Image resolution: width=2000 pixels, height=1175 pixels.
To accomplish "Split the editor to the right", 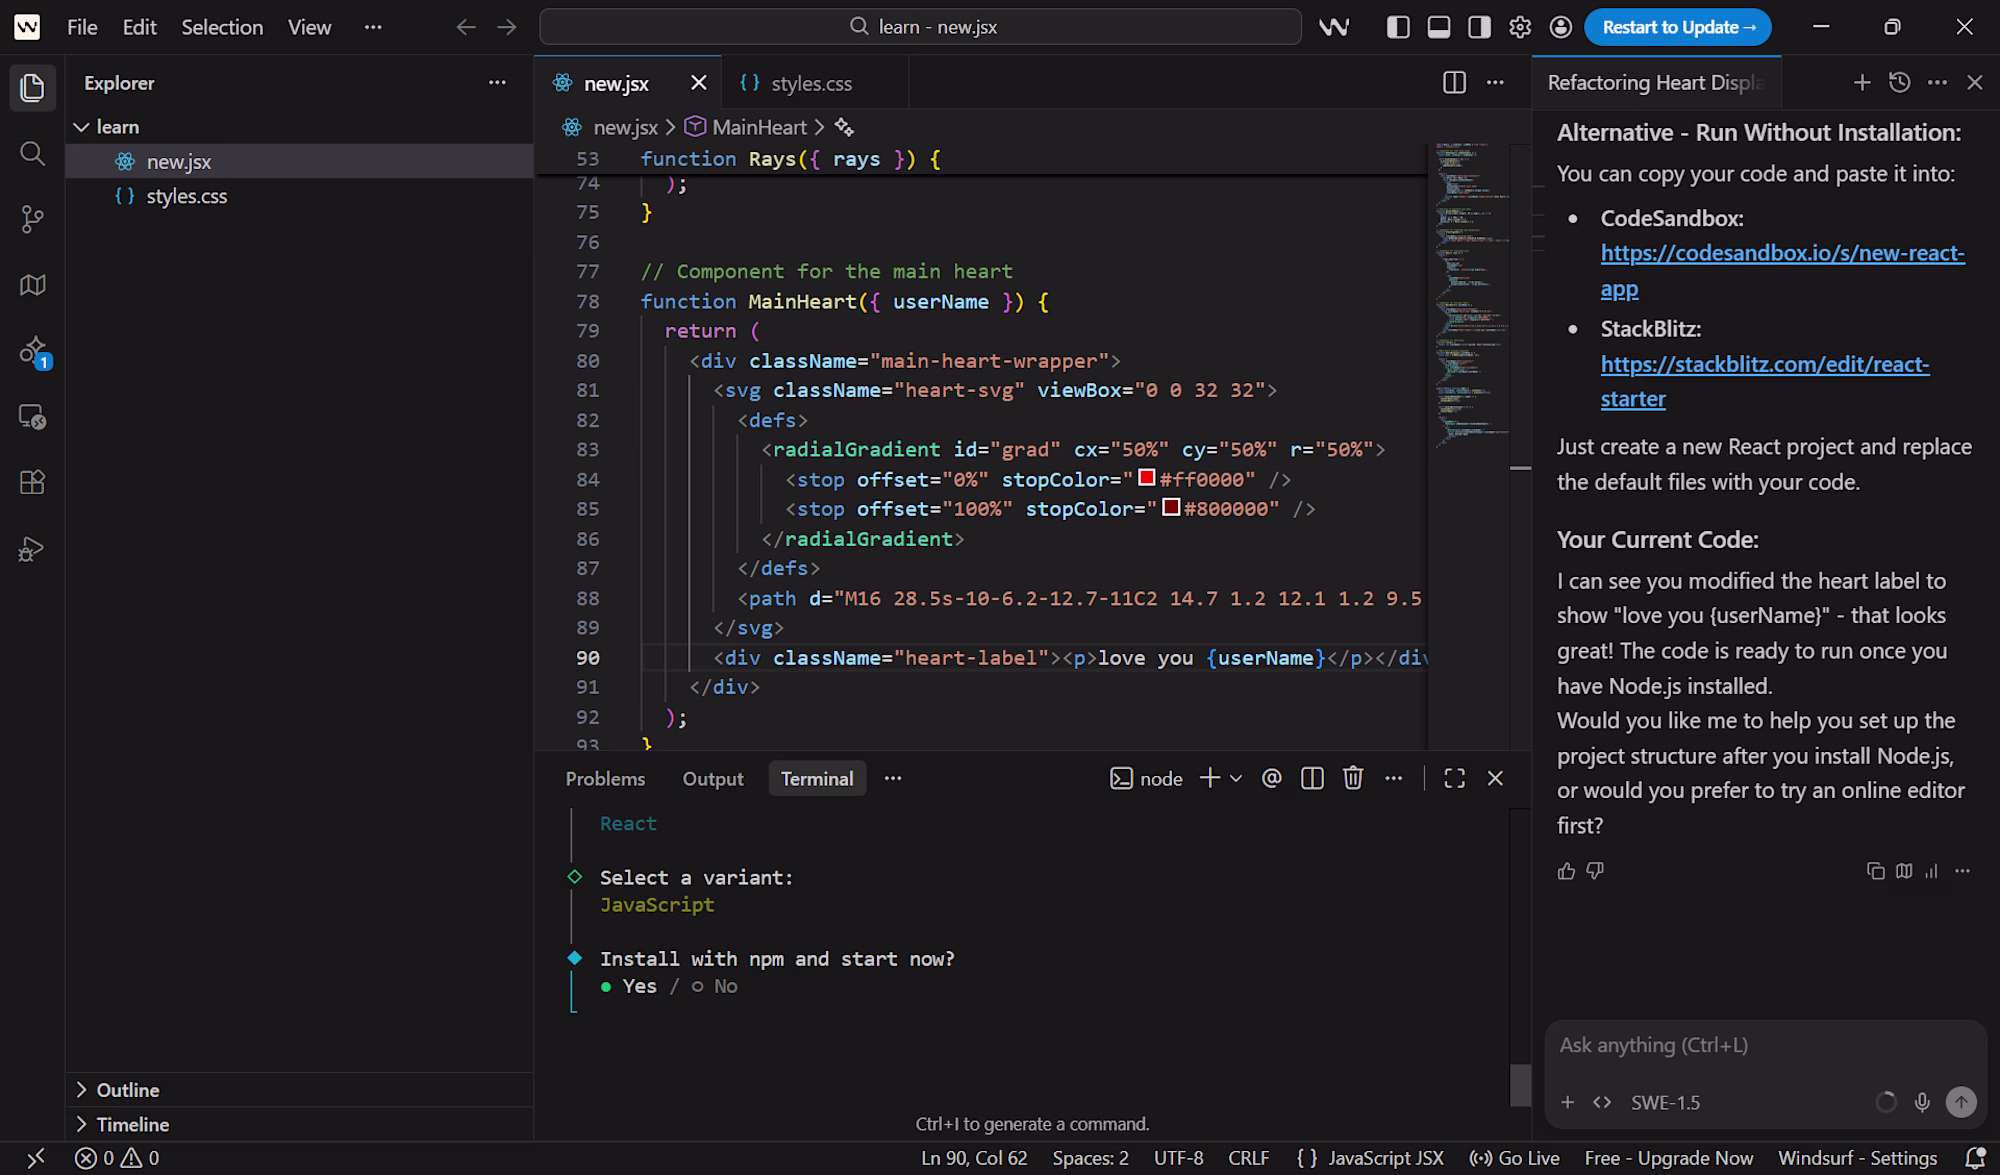I will click(x=1454, y=83).
